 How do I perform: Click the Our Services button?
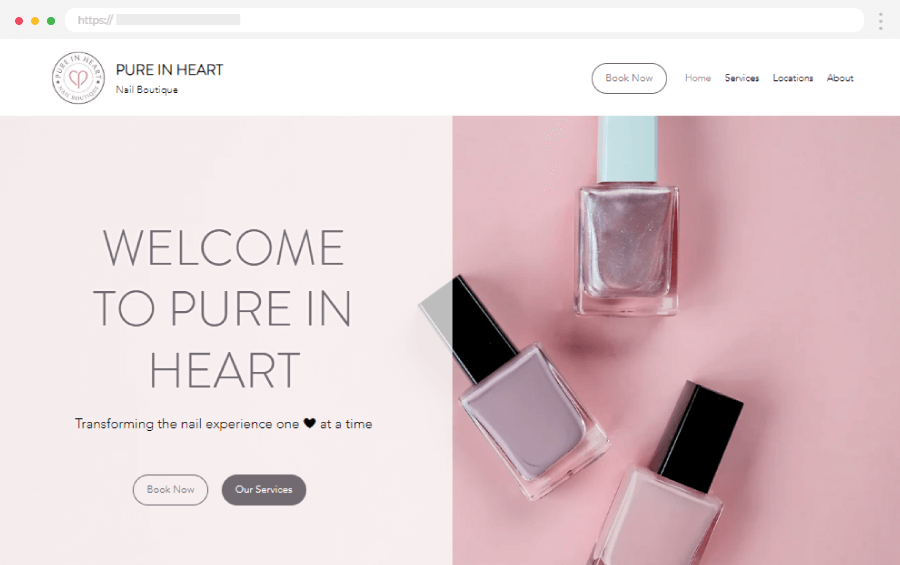(264, 490)
